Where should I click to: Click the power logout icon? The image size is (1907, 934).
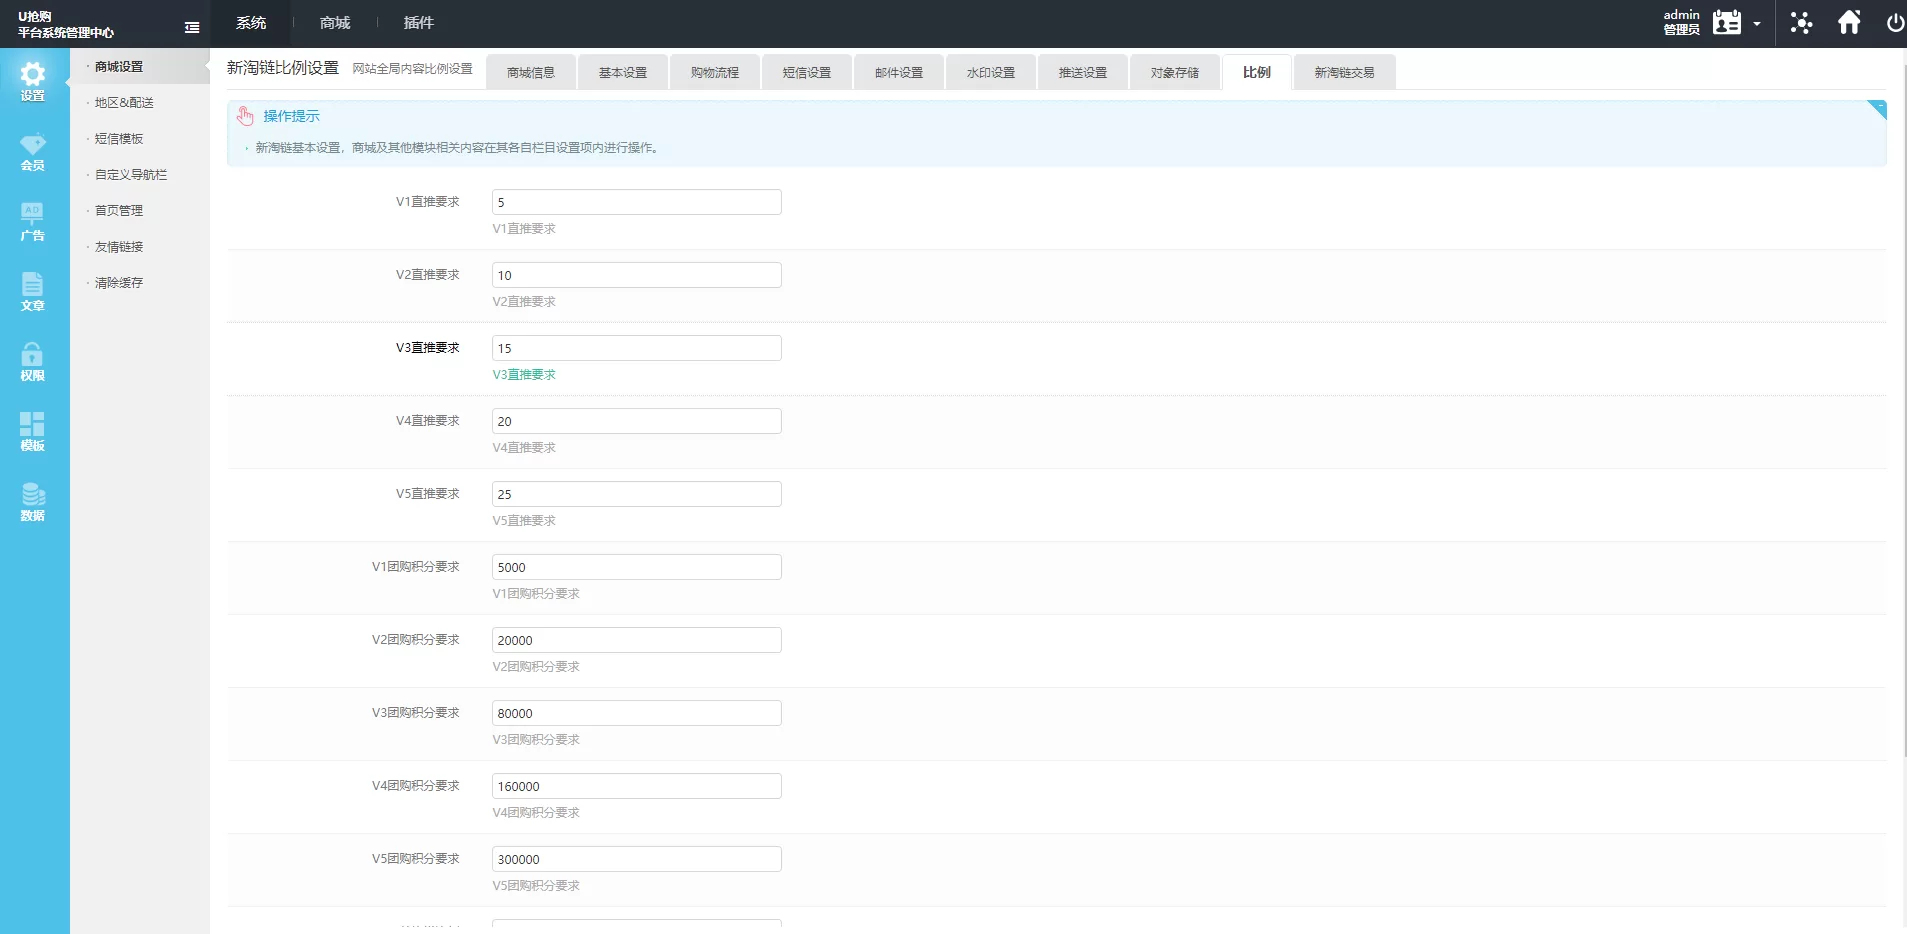click(1894, 23)
